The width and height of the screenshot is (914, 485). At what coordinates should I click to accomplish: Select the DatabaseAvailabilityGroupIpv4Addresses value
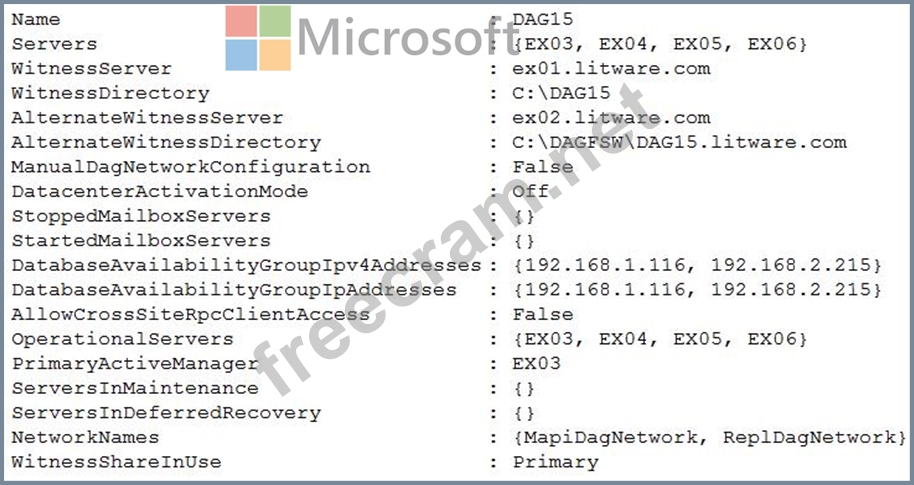tap(697, 265)
